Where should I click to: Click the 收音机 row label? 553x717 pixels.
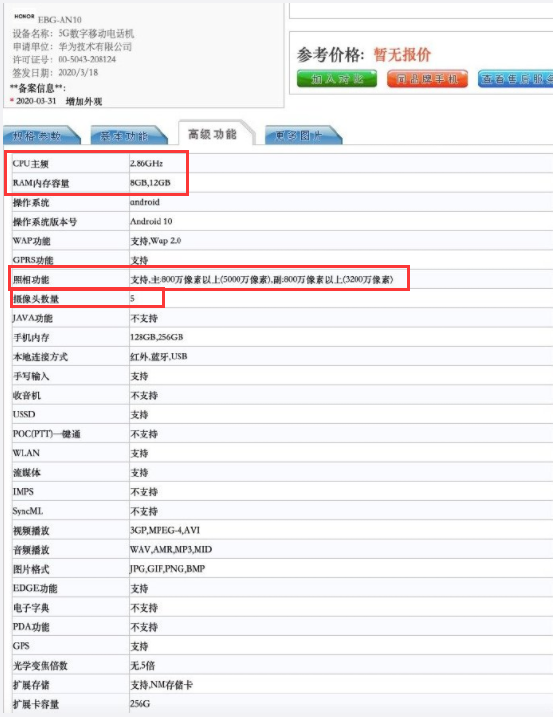tap(27, 395)
